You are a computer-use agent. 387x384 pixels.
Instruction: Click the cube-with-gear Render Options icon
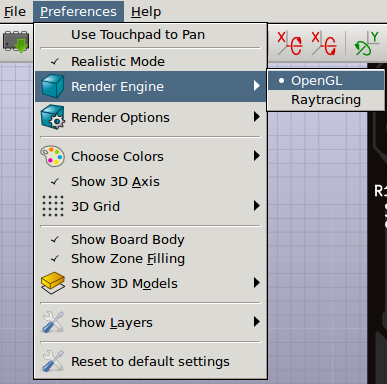53,117
